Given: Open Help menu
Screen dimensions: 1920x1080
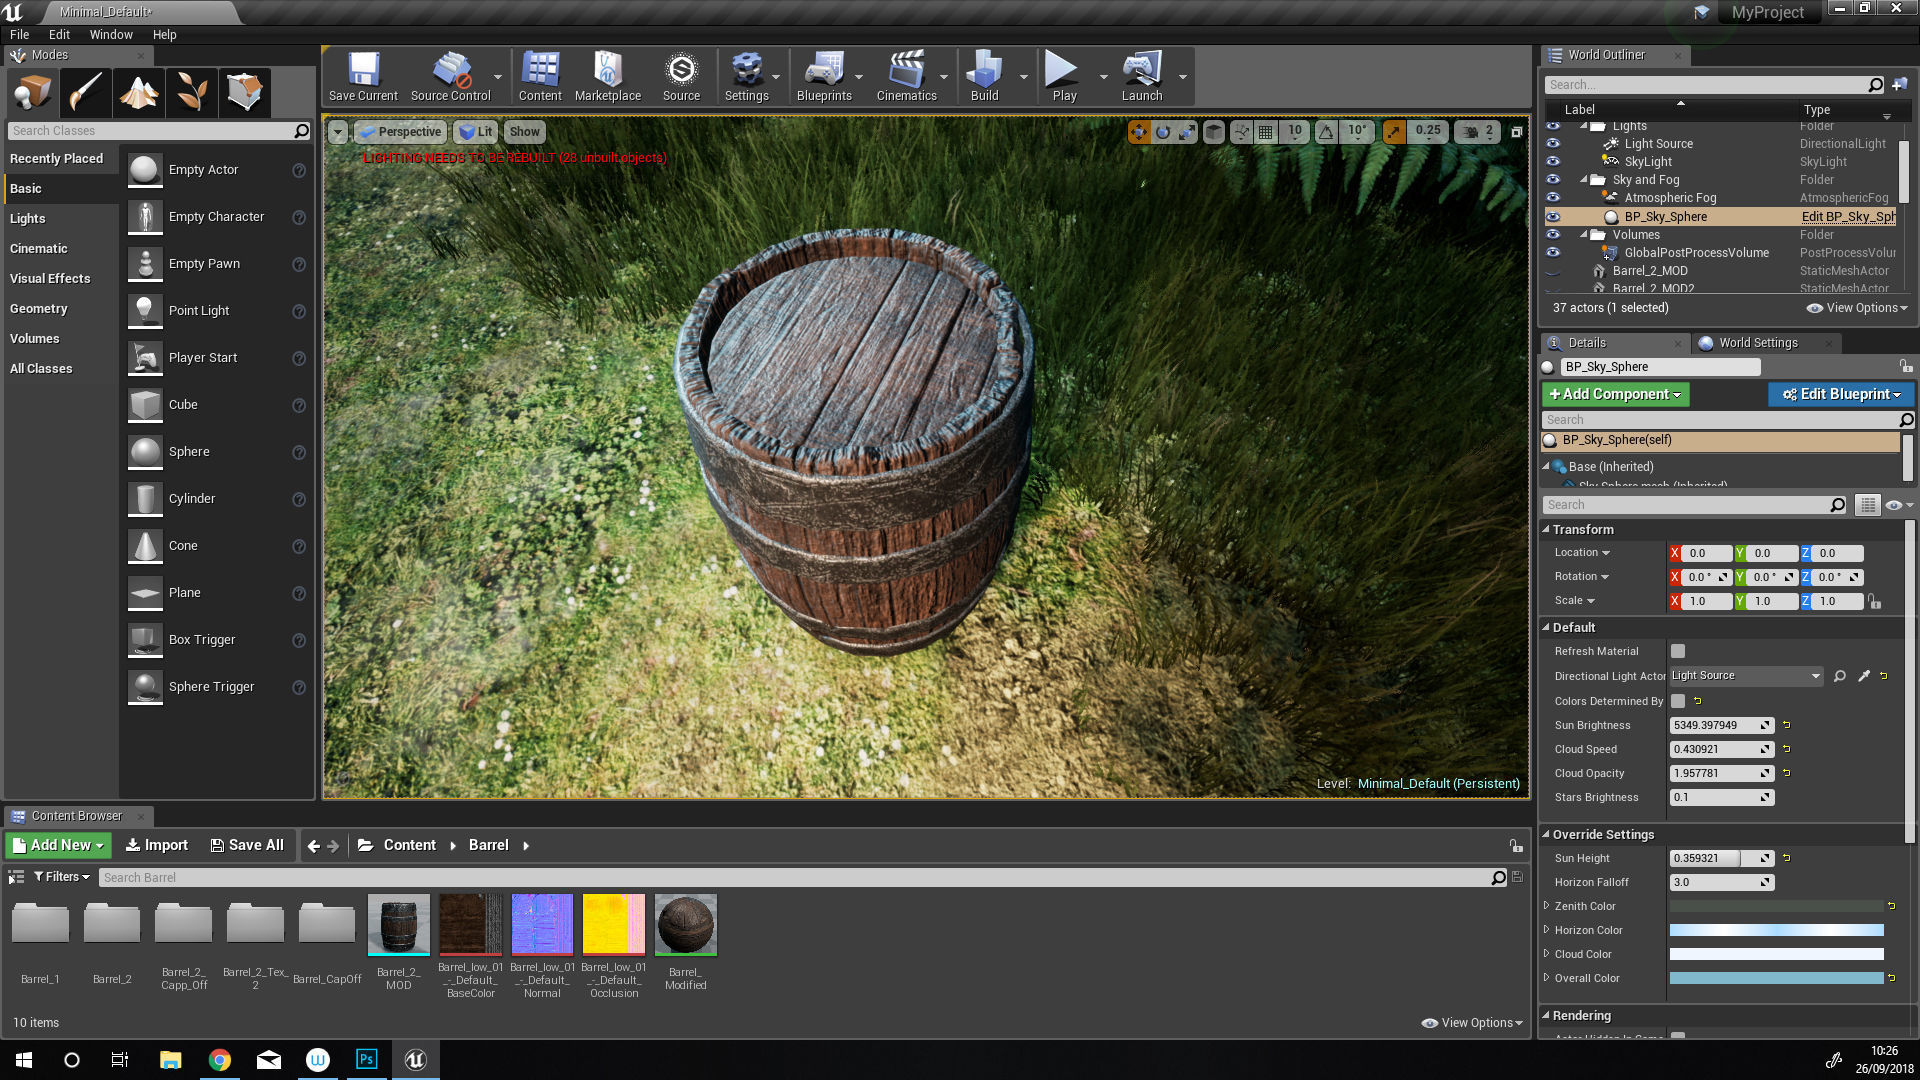Looking at the screenshot, I should point(164,34).
